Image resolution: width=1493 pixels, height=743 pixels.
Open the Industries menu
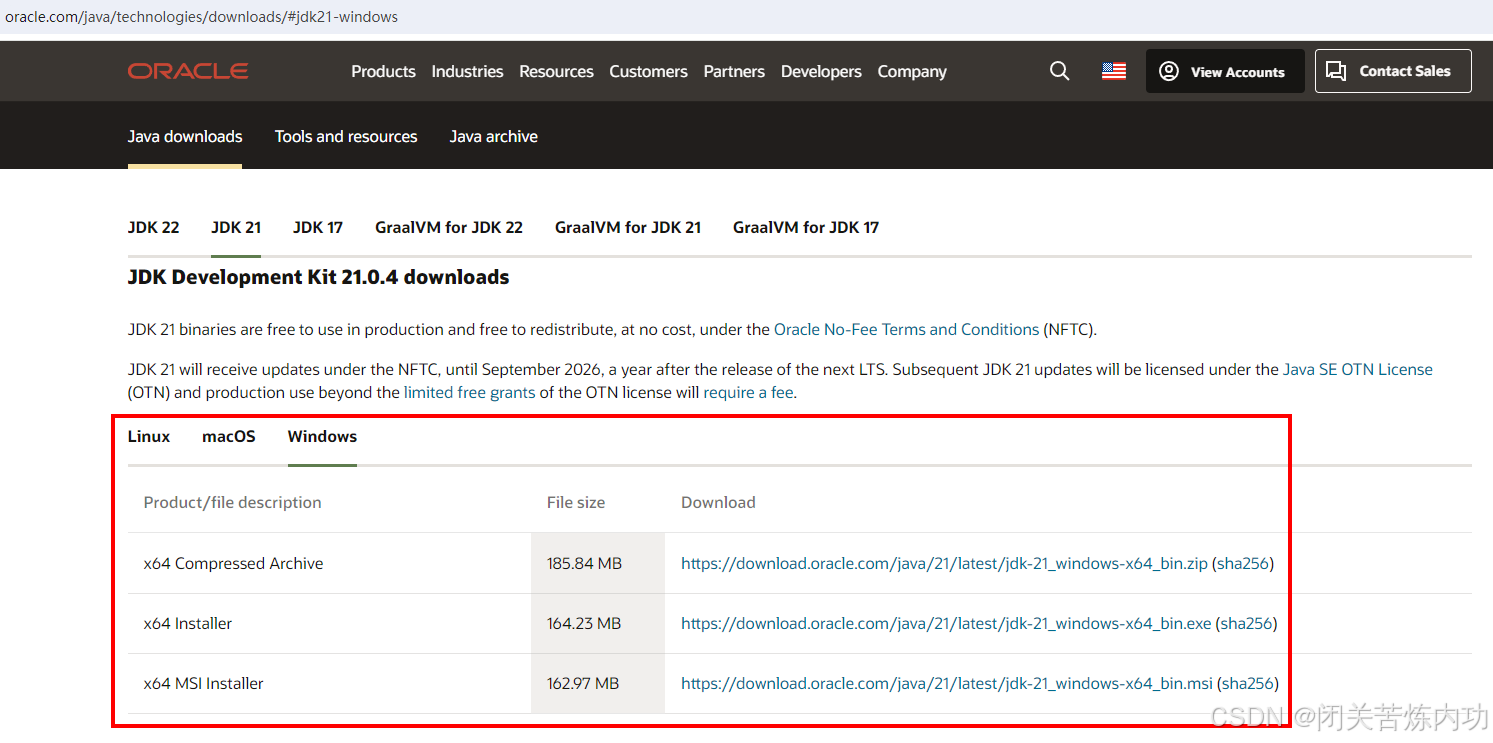click(467, 71)
